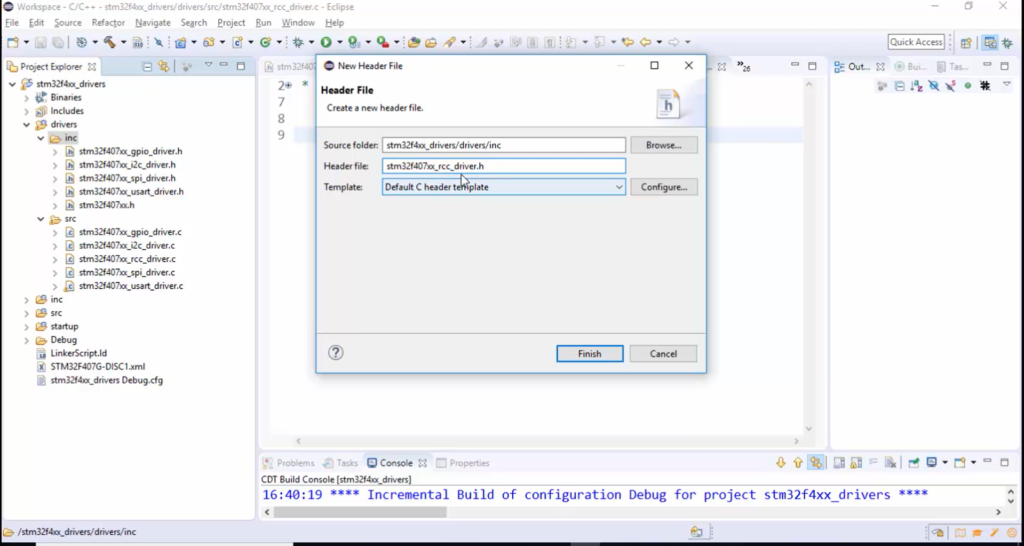
Task: Click the New C class green icon
Action: 265,42
